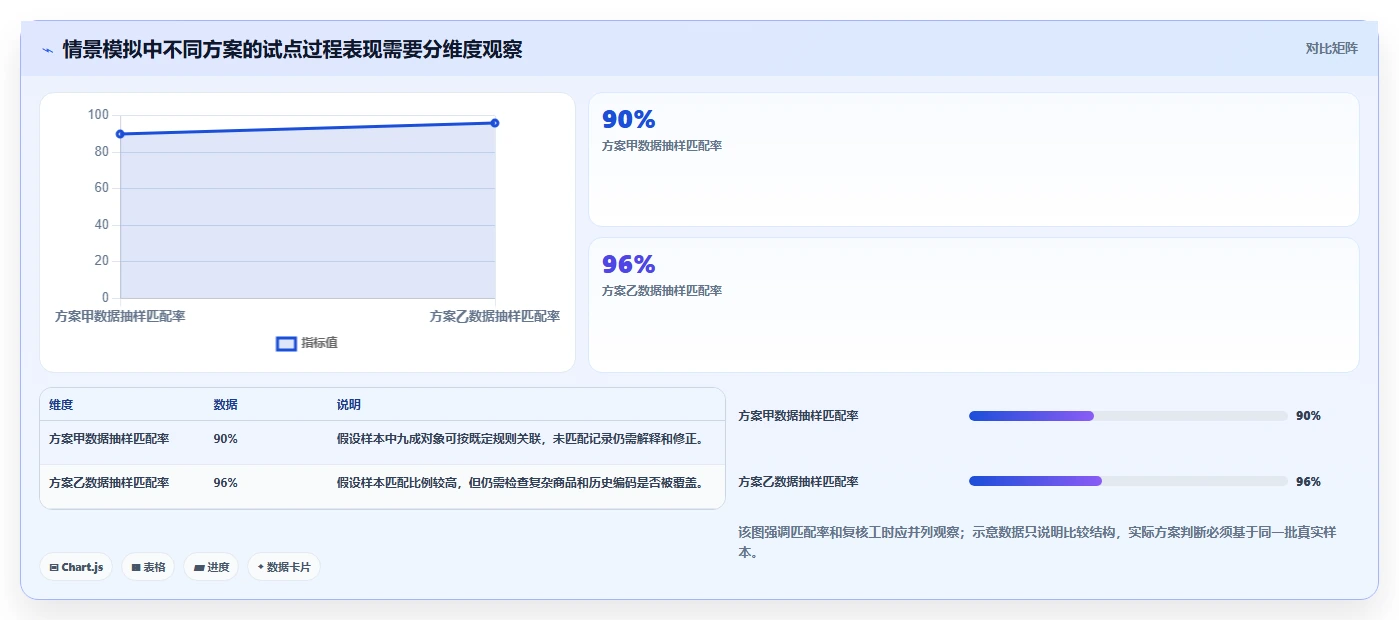Click the icon inside the Chart.js tag
The image size is (1399, 620).
[54, 568]
